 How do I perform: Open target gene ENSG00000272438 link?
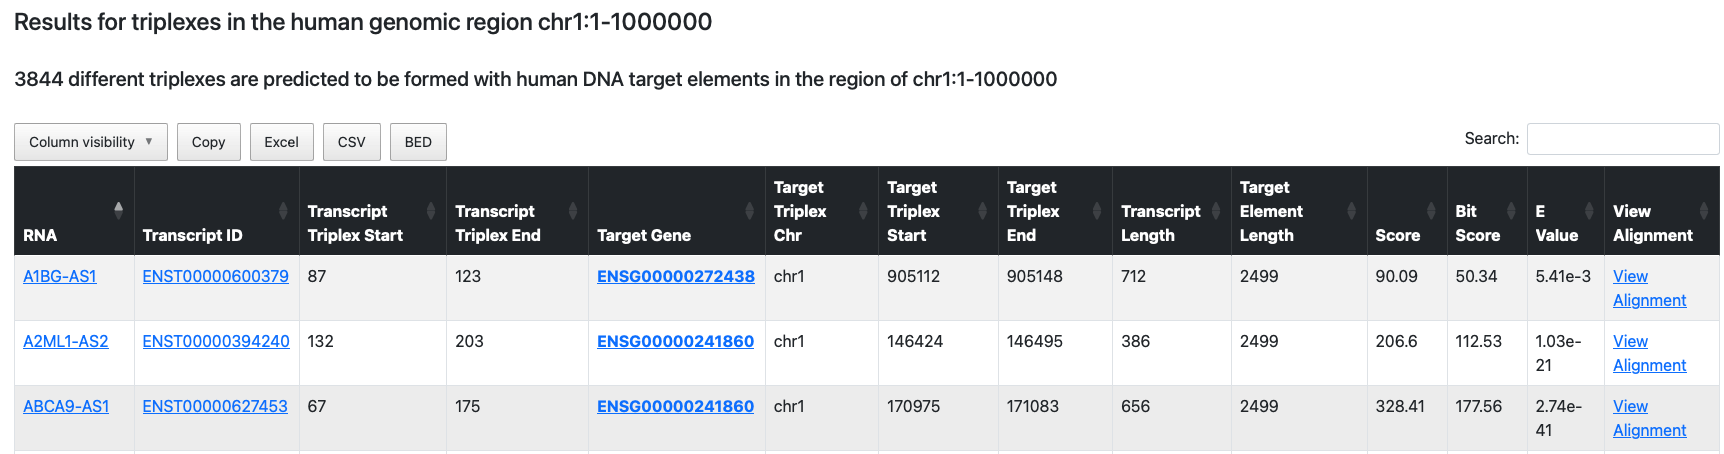(x=676, y=276)
